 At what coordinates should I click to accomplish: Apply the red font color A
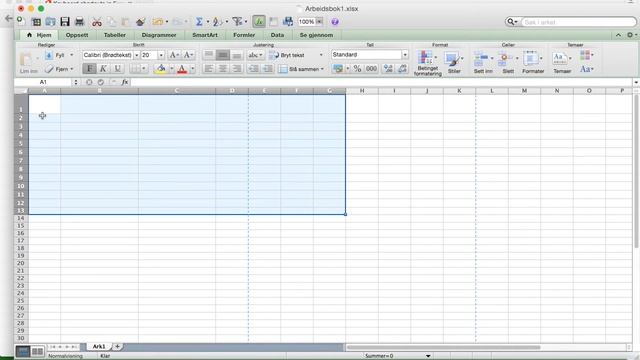[182, 69]
